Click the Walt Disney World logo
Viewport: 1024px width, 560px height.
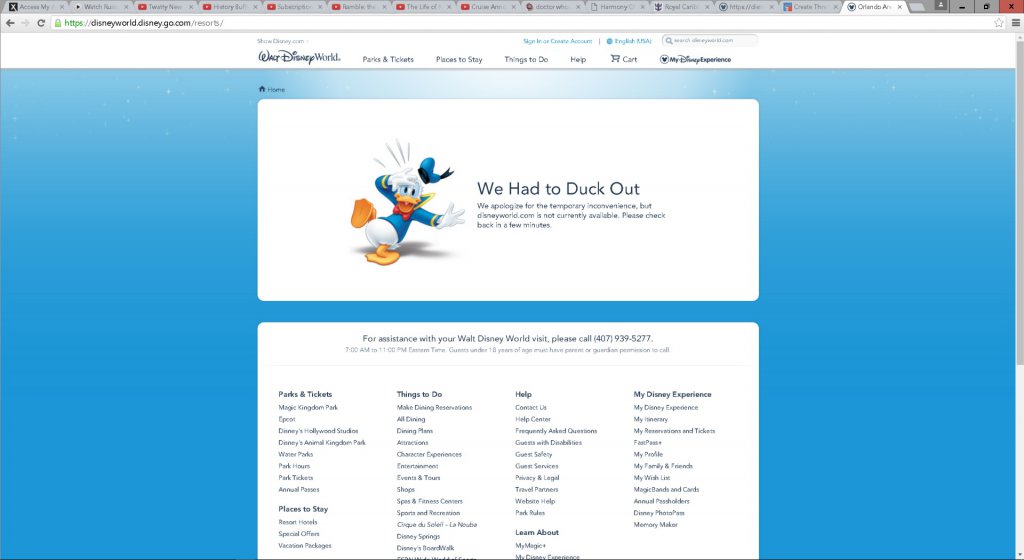click(x=299, y=57)
